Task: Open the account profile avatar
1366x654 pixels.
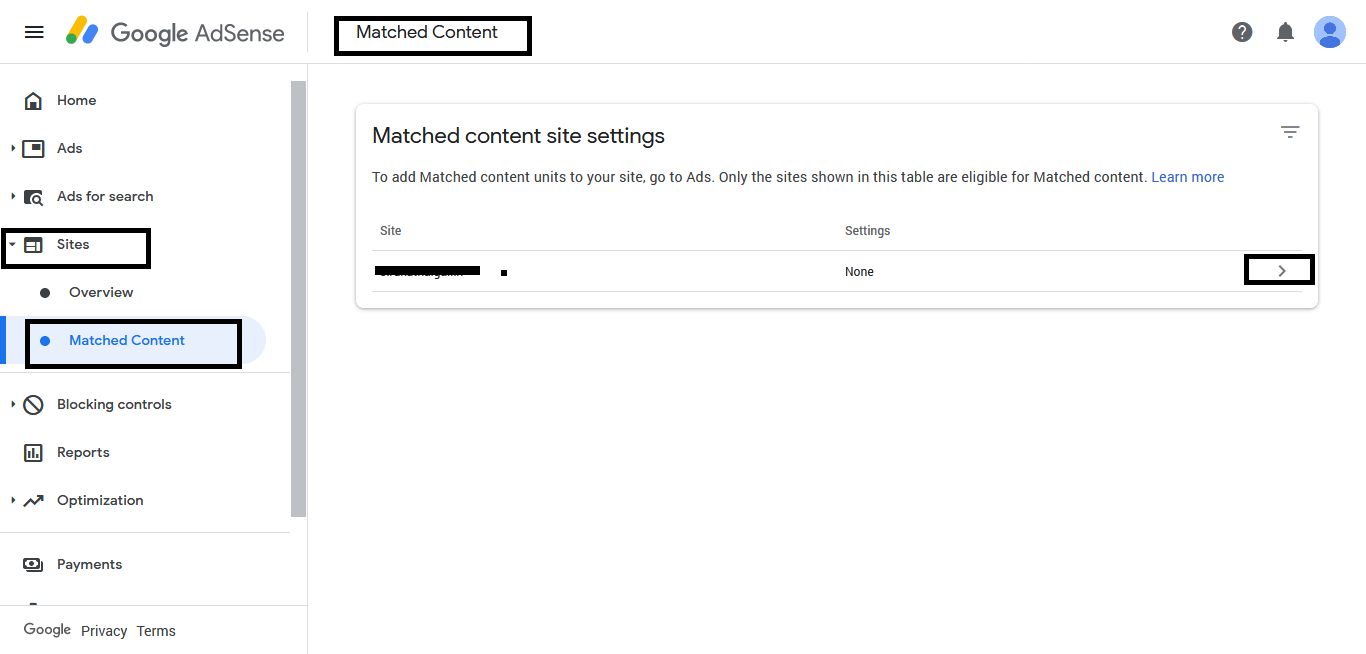Action: point(1330,32)
